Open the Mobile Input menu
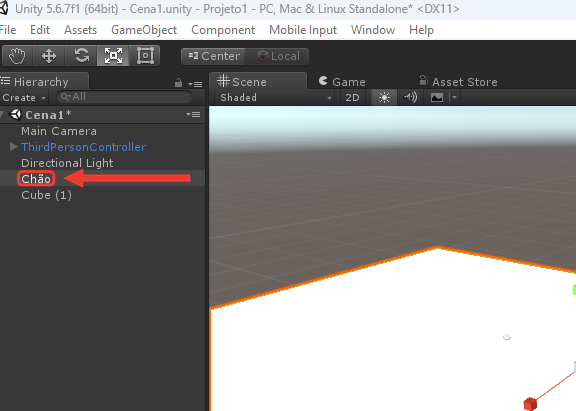Viewport: 576px width, 411px height. tap(303, 30)
